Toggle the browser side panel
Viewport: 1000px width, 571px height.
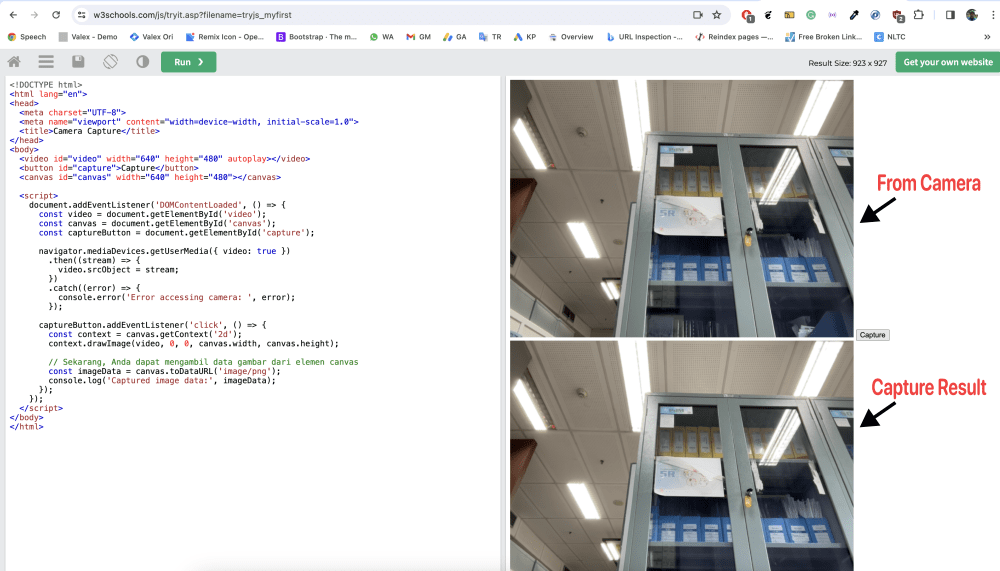tap(950, 15)
